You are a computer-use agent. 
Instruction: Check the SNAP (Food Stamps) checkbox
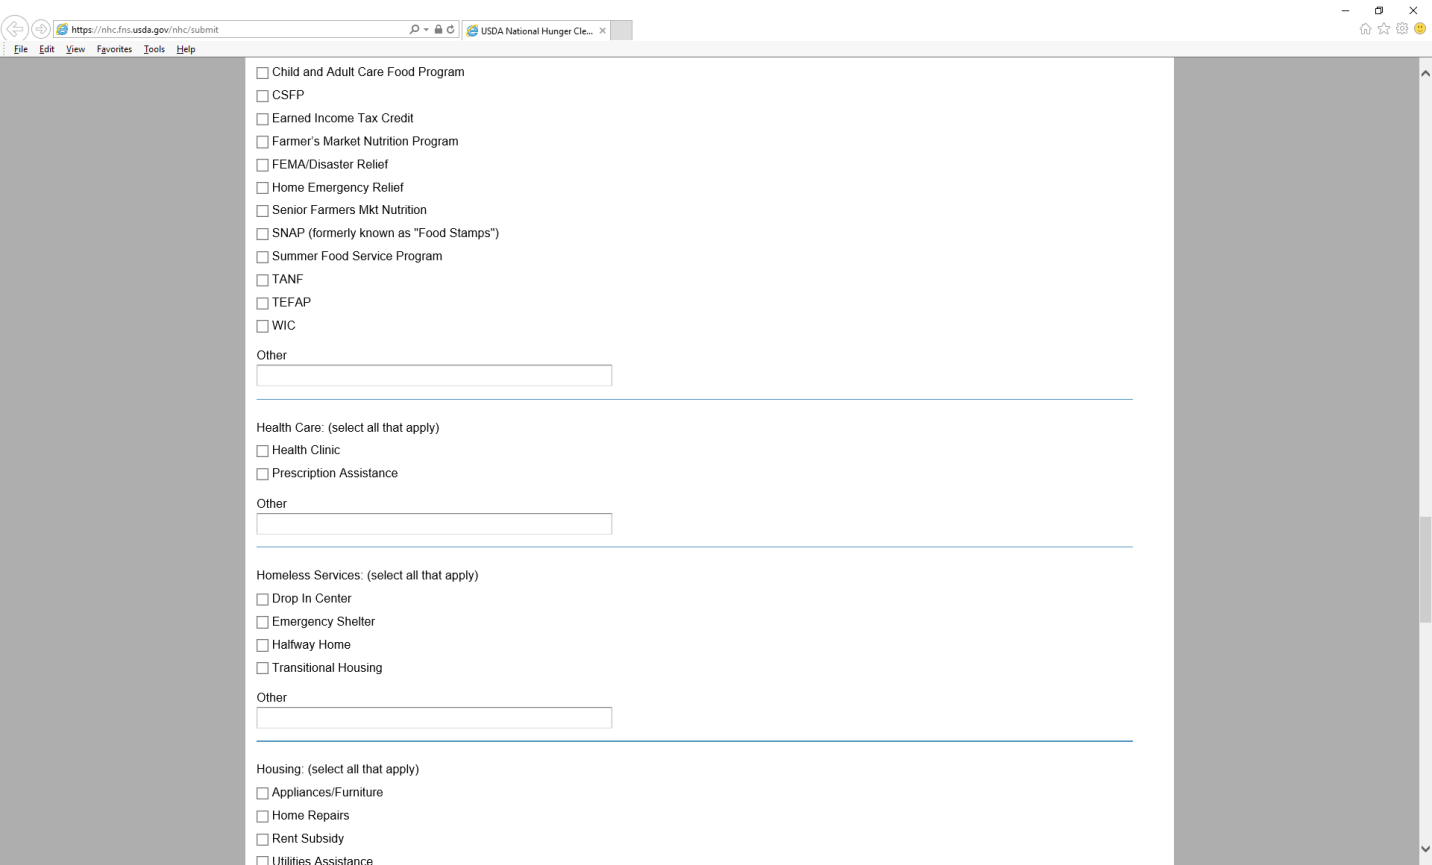[263, 234]
